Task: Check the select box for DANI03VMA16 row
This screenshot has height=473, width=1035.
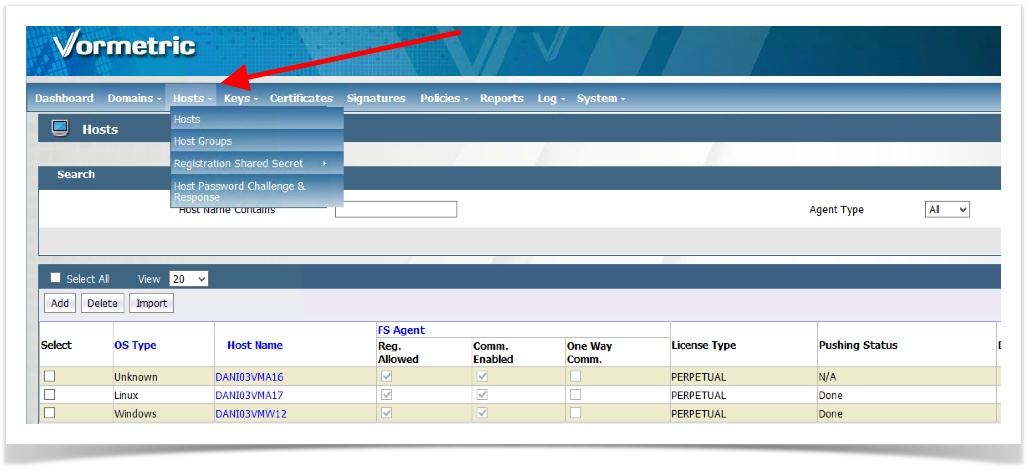Action: (49, 377)
